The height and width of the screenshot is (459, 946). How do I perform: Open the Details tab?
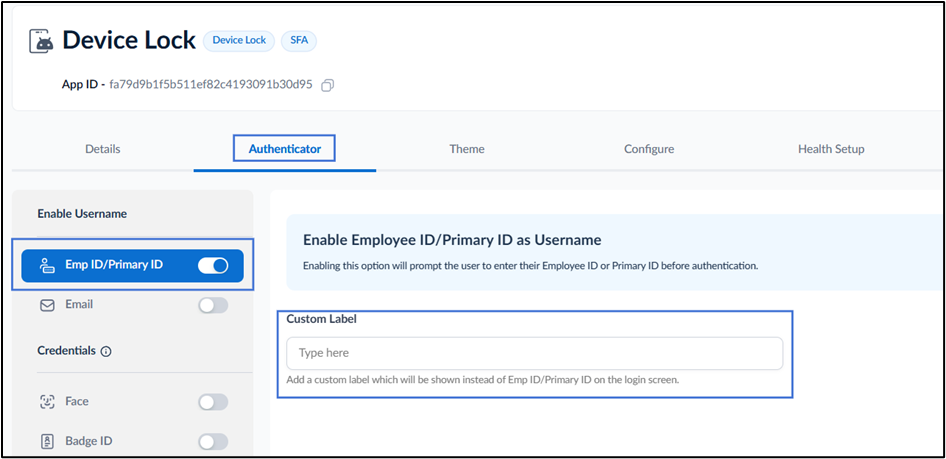click(x=103, y=149)
